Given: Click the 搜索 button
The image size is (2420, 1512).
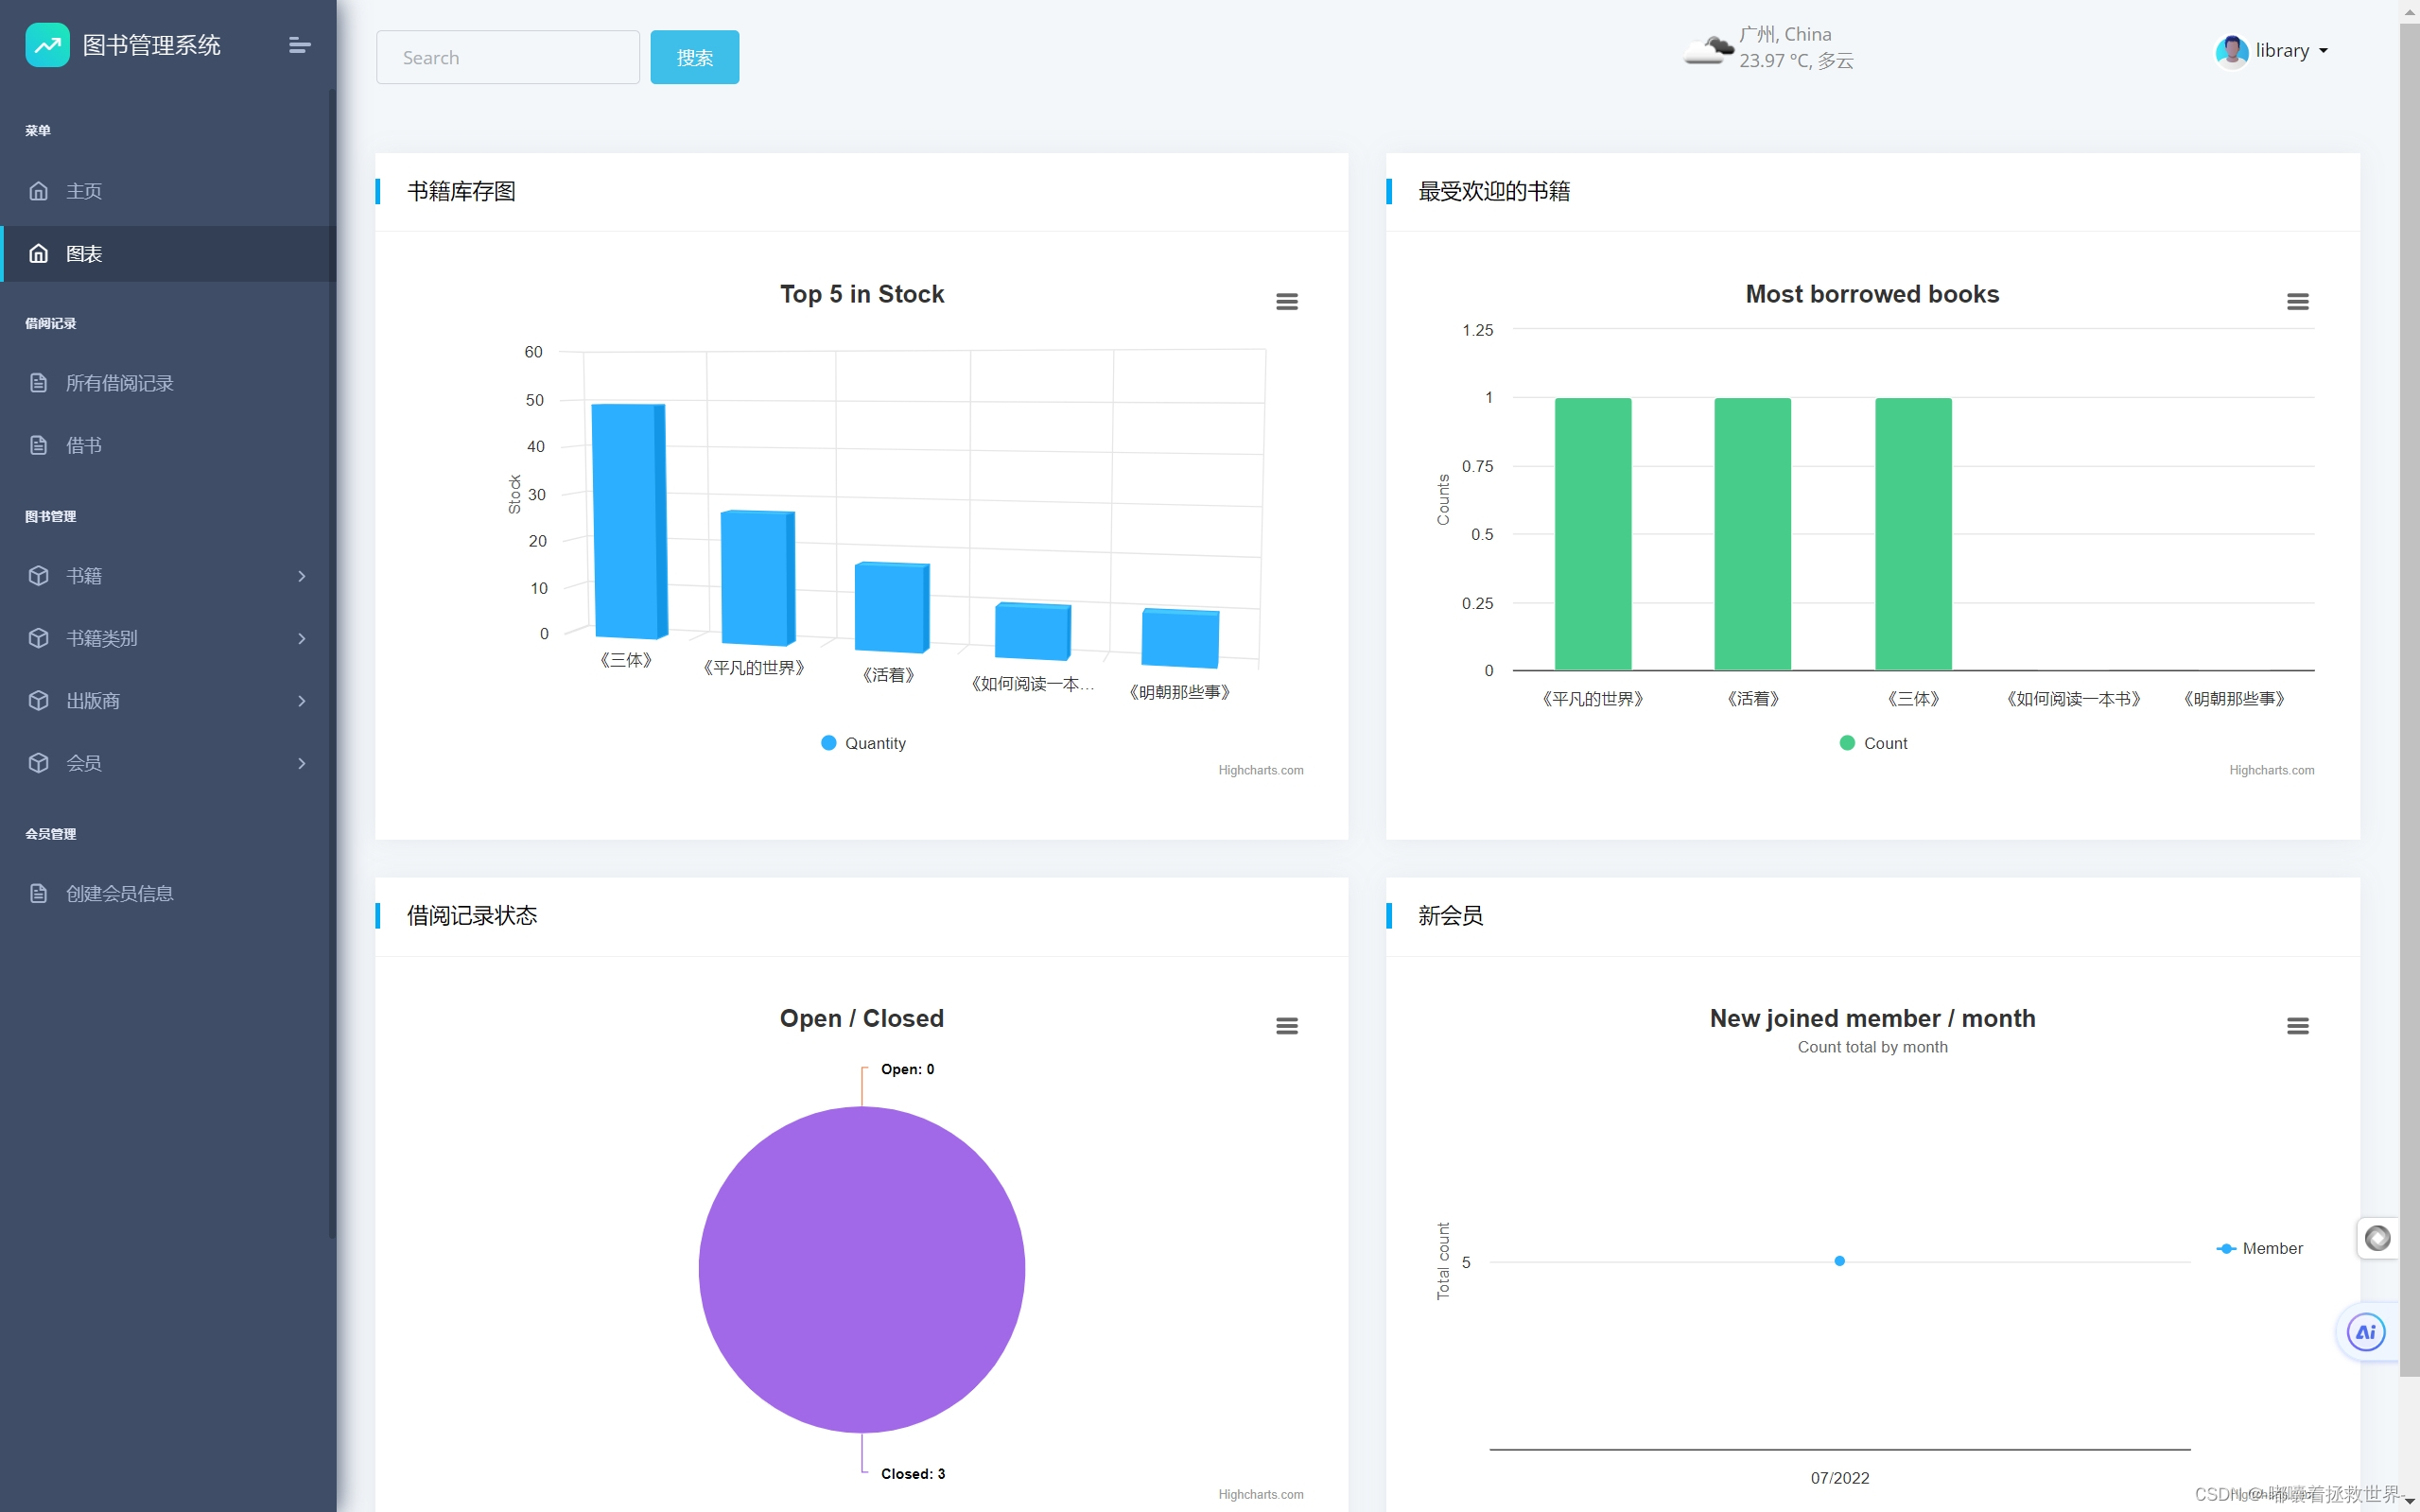Looking at the screenshot, I should point(694,57).
